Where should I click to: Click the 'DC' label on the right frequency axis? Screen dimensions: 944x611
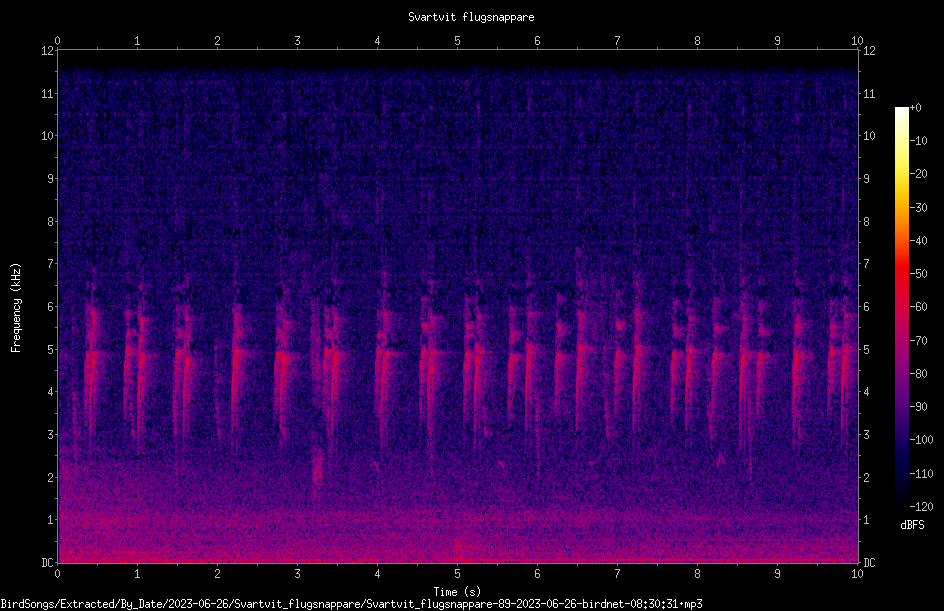click(869, 563)
